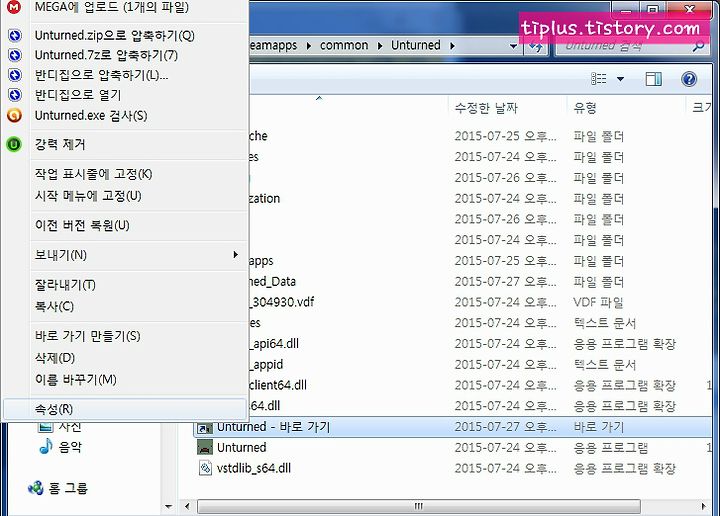
Task: Click the refresh button beside address bar
Action: coord(536,46)
